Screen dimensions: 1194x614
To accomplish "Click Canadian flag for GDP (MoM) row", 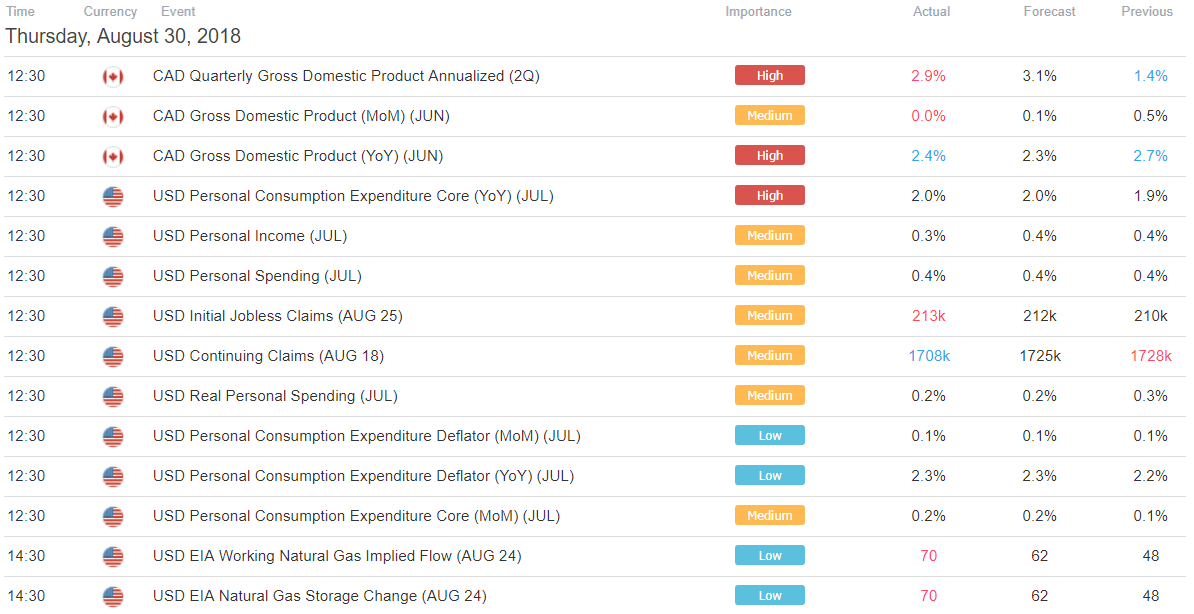I will (113, 117).
